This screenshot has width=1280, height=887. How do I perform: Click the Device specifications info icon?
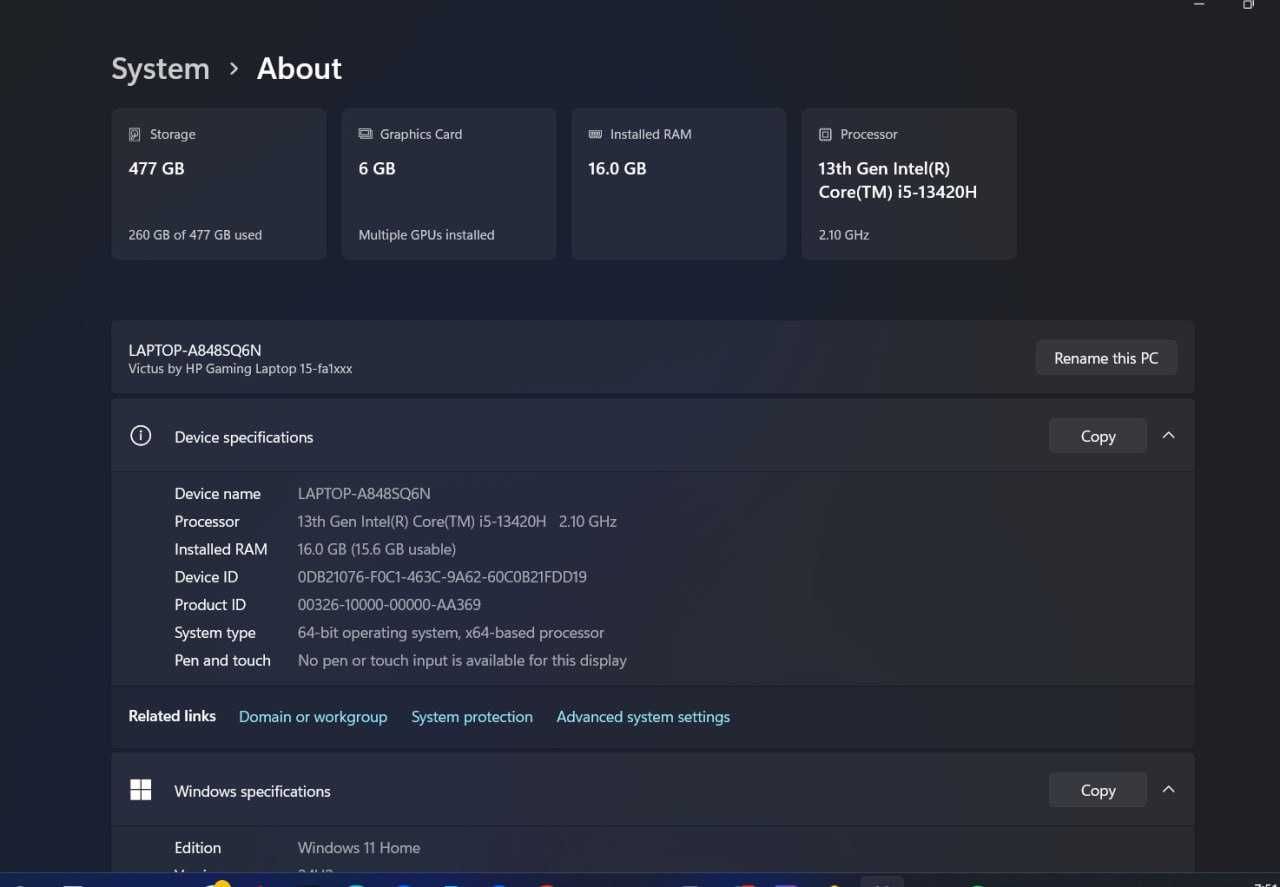pos(141,436)
